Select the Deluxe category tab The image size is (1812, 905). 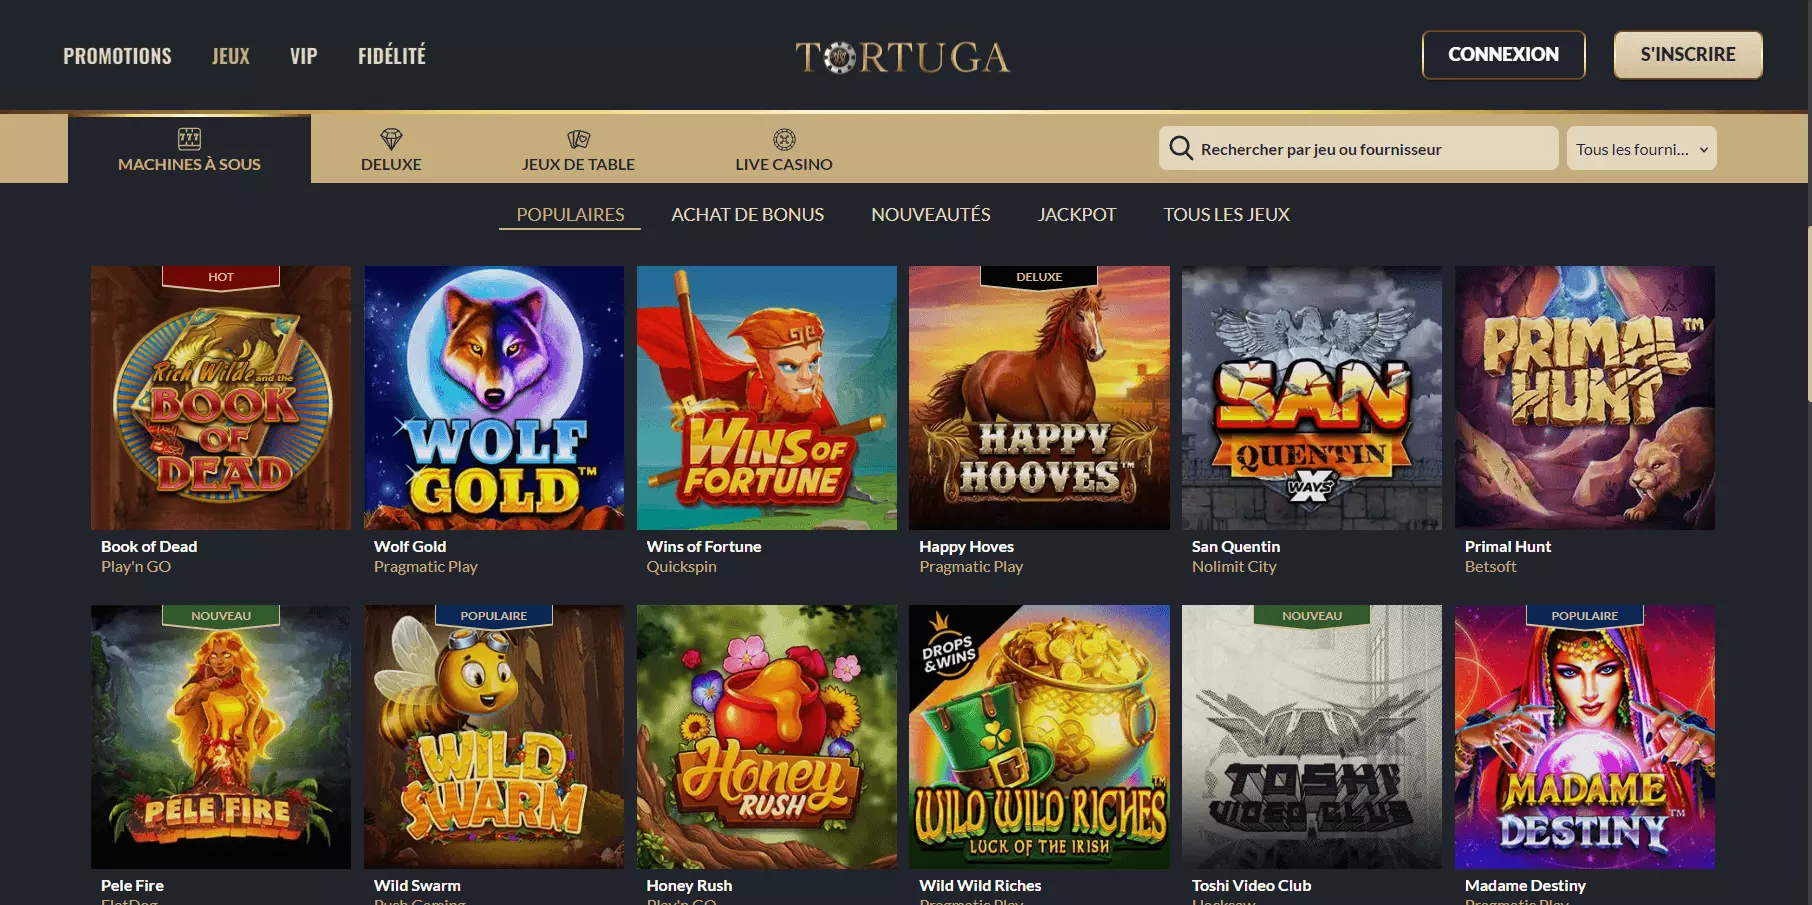[x=391, y=149]
